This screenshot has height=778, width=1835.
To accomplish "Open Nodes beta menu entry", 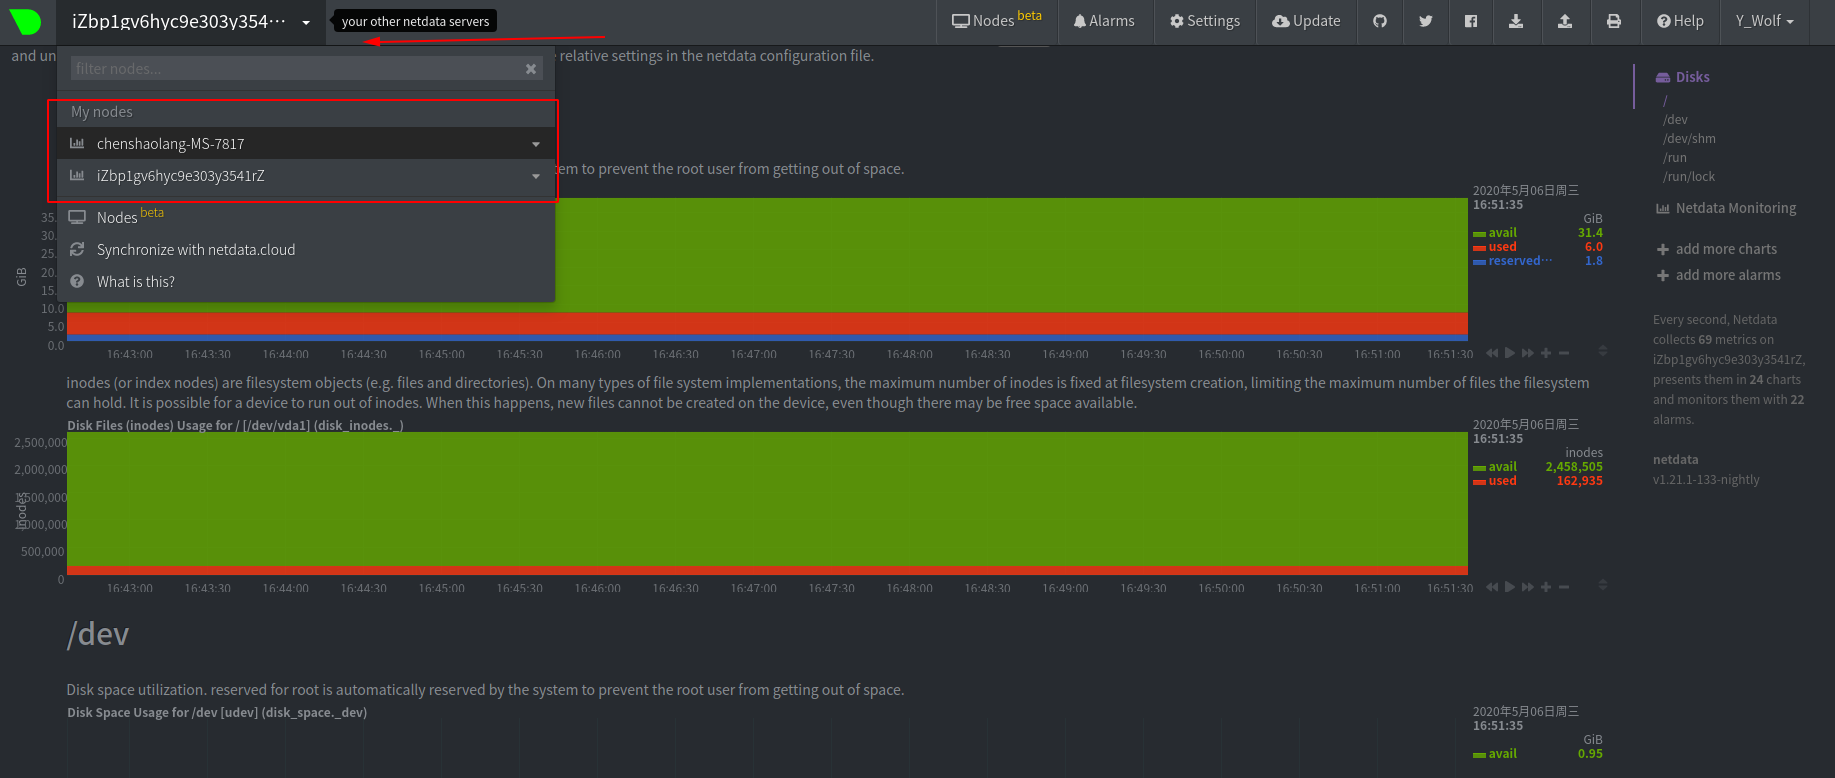I will (306, 217).
